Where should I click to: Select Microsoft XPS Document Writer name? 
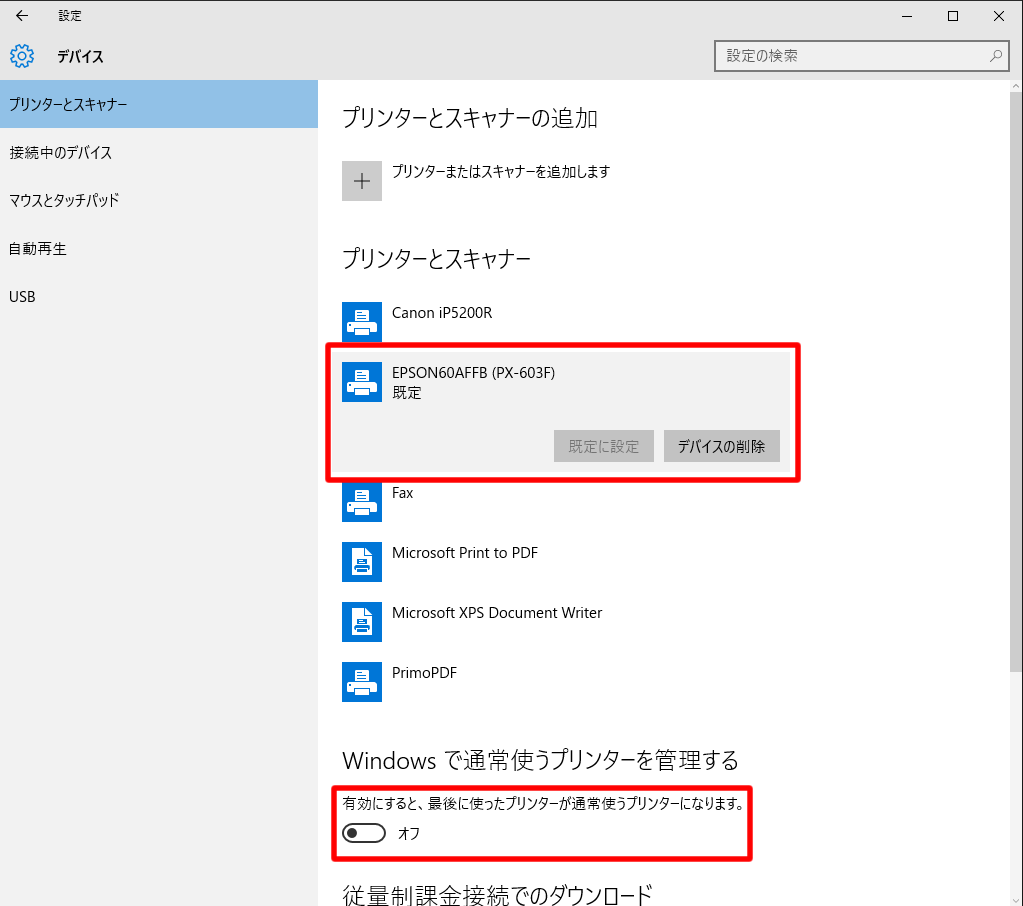496,613
